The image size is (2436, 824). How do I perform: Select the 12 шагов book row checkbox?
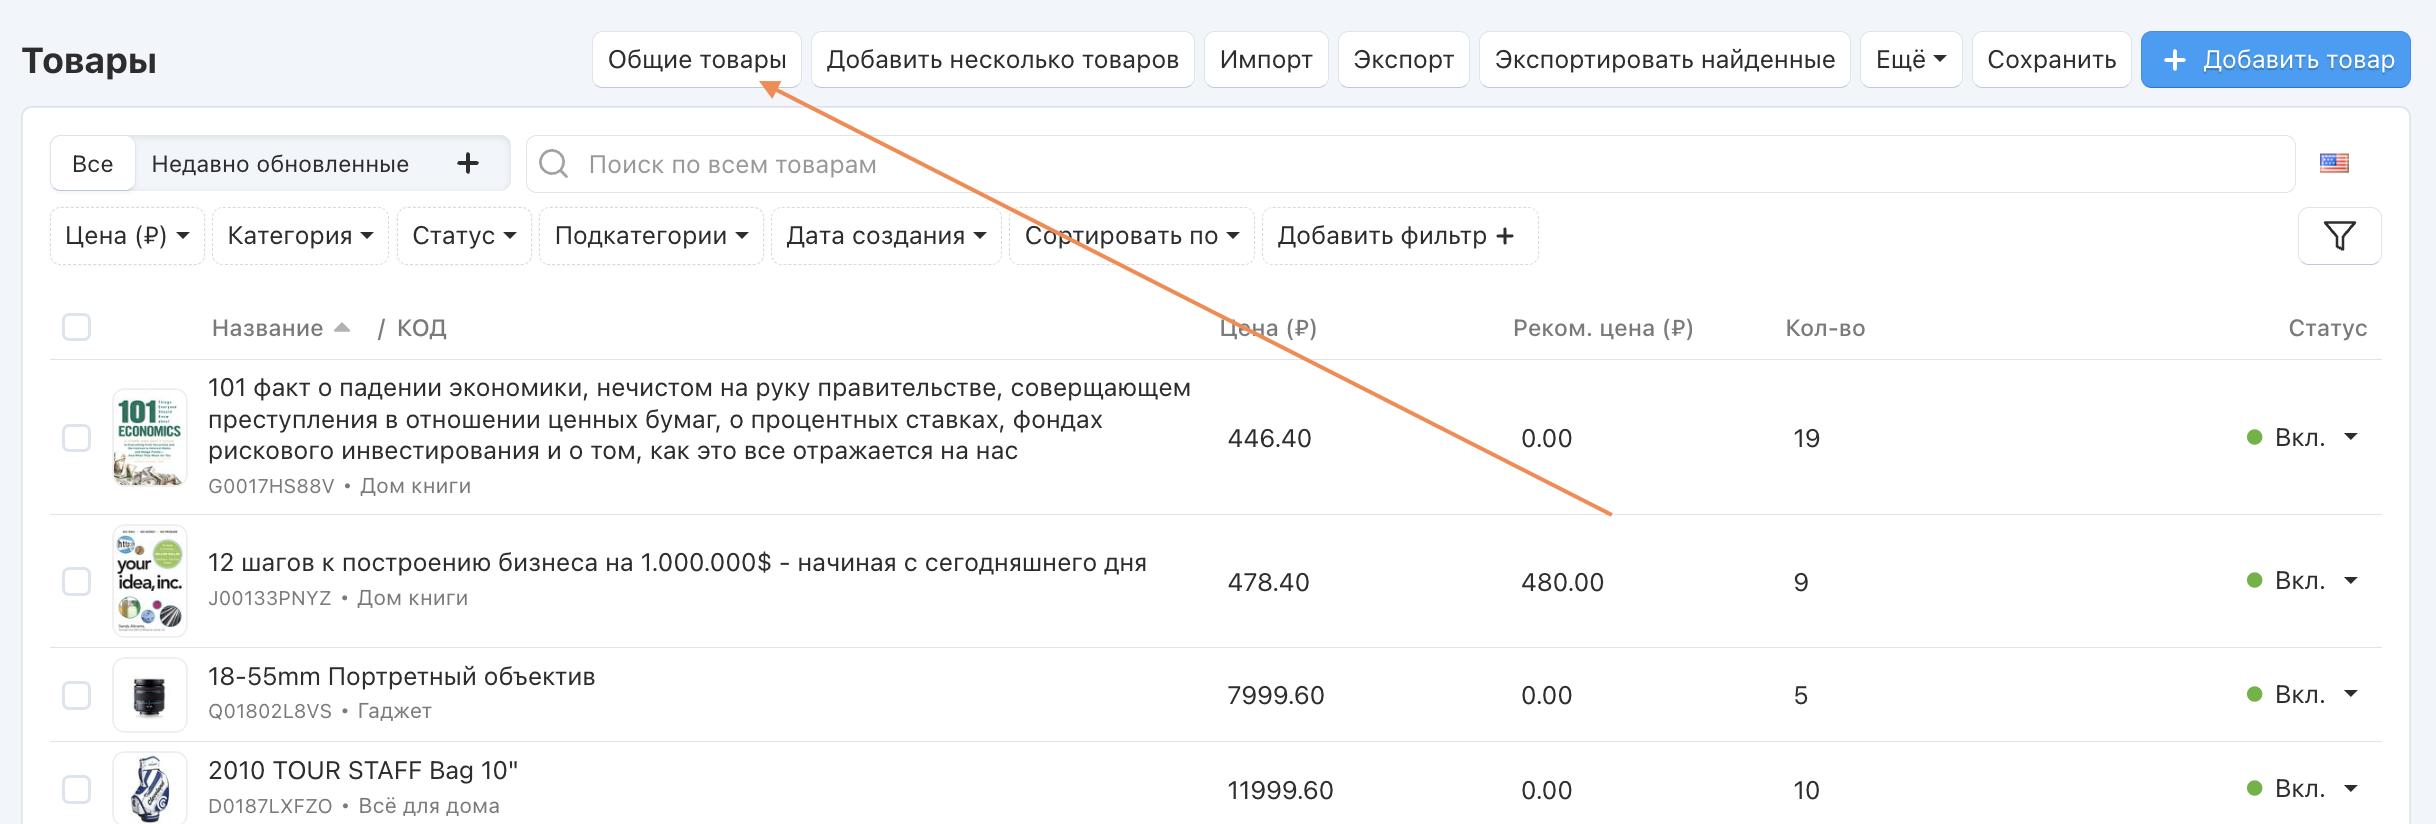[77, 581]
